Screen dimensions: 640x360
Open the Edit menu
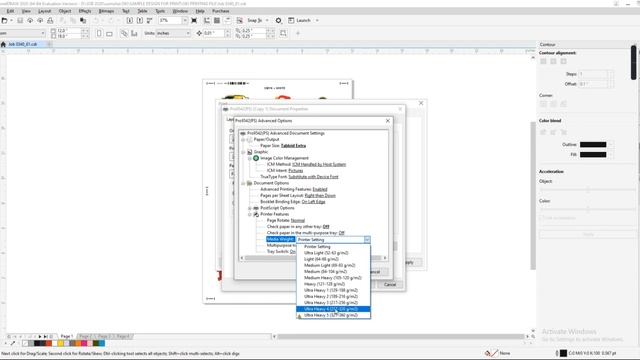tap(11, 11)
